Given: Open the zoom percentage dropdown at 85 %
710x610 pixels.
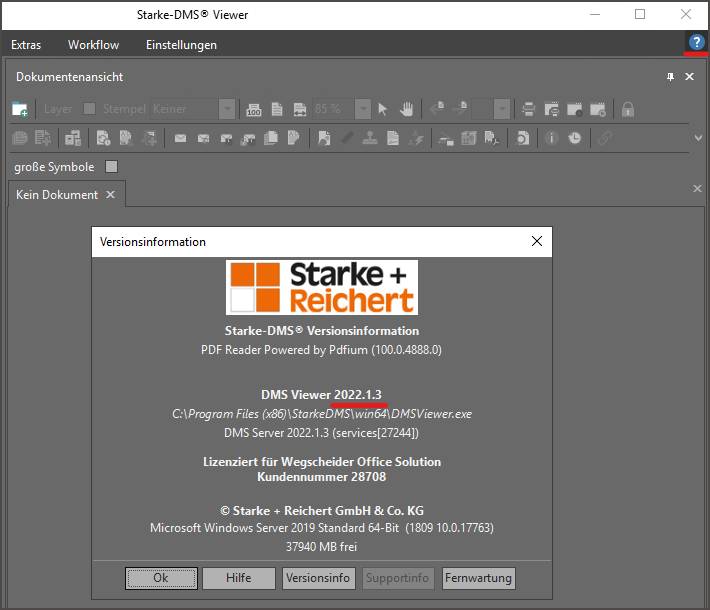Looking at the screenshot, I should (x=362, y=109).
